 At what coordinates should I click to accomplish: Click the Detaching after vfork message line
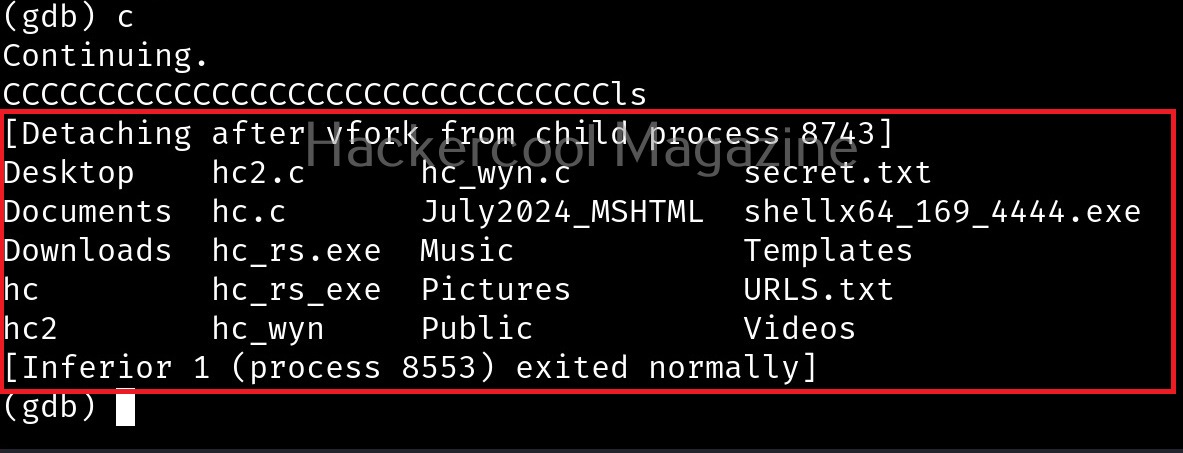(x=448, y=133)
